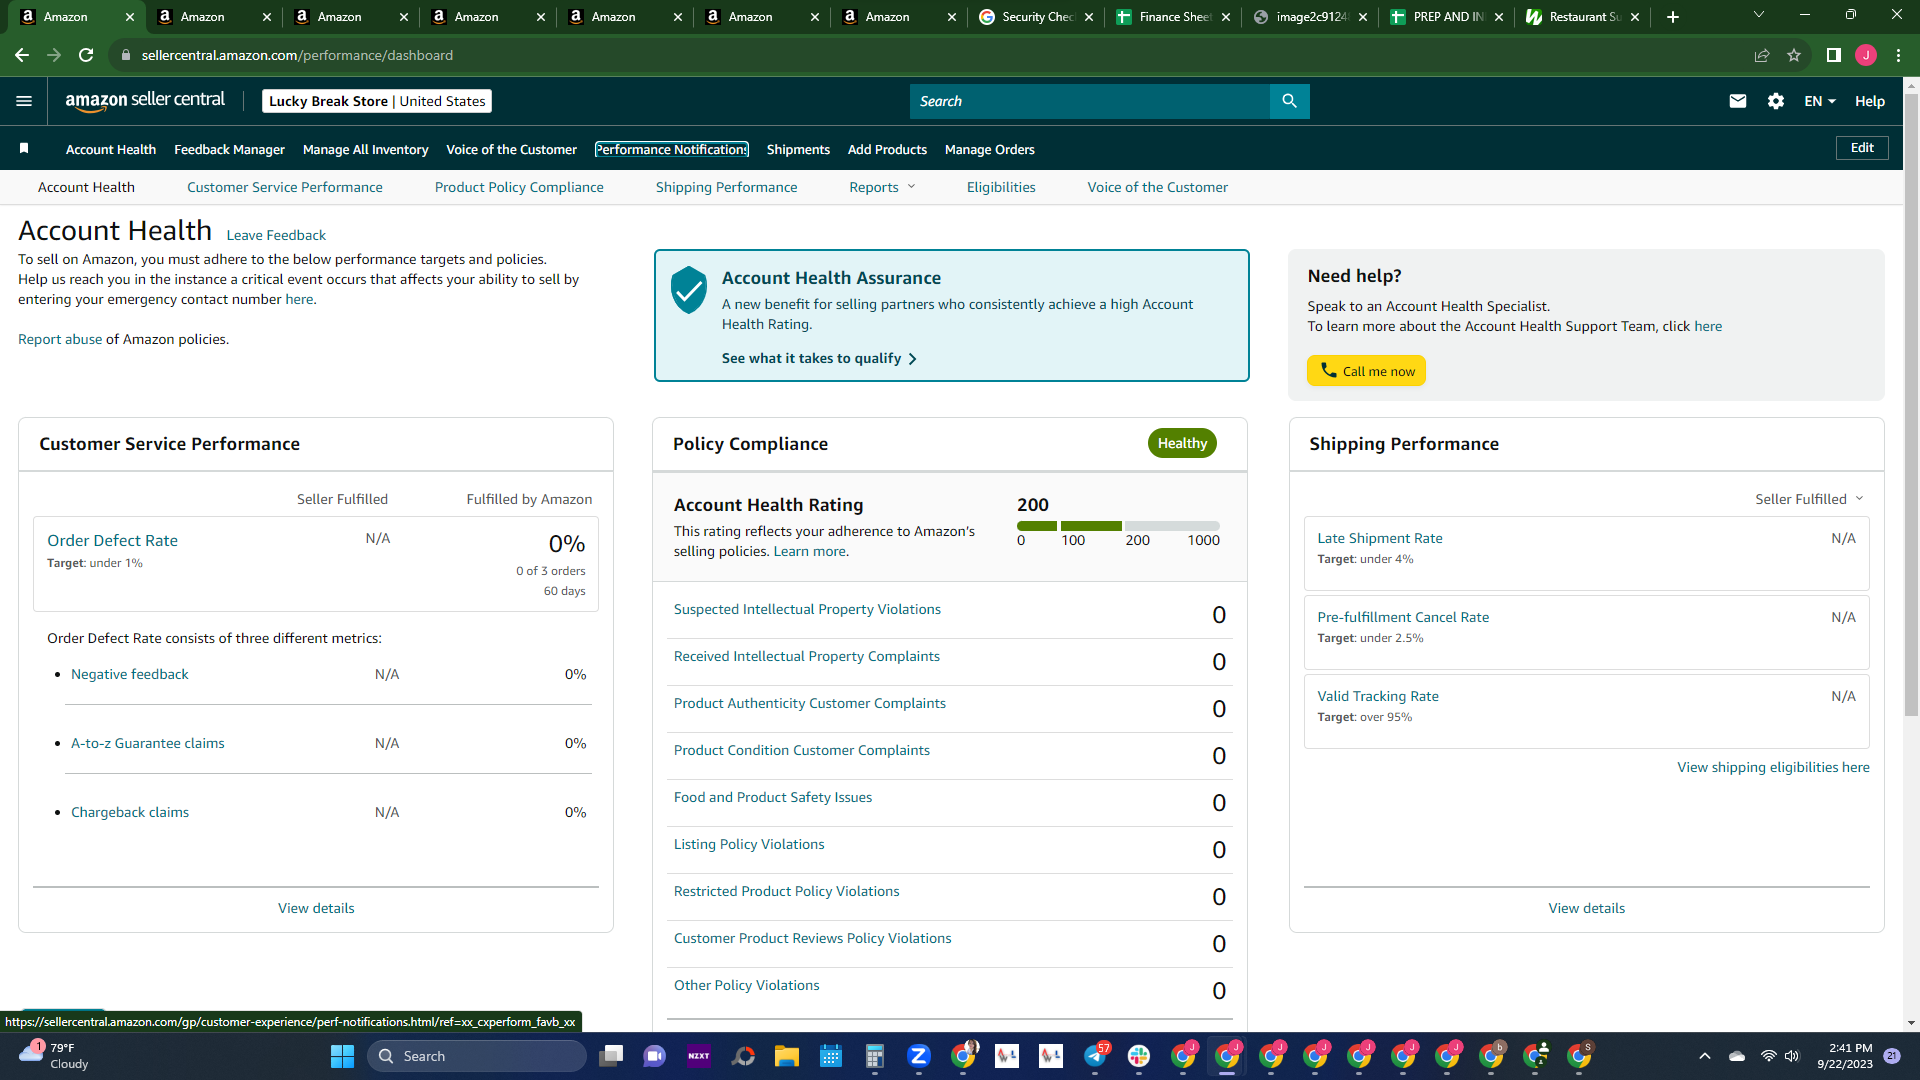Click the bookmark flag icon in favorites bar
This screenshot has height=1080, width=1920.
[24, 149]
